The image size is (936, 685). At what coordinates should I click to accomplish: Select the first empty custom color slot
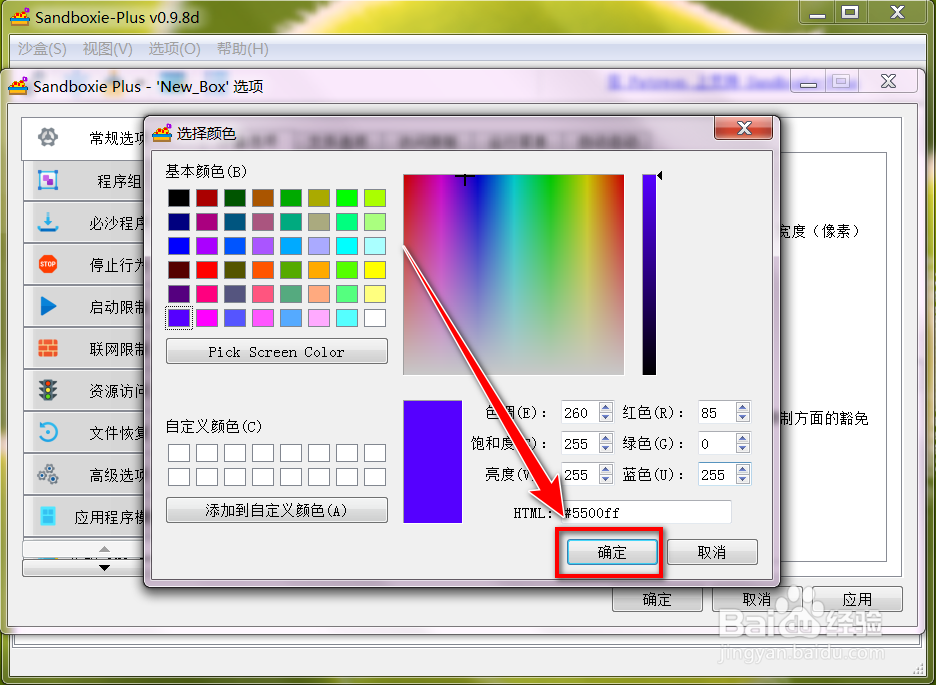178,453
